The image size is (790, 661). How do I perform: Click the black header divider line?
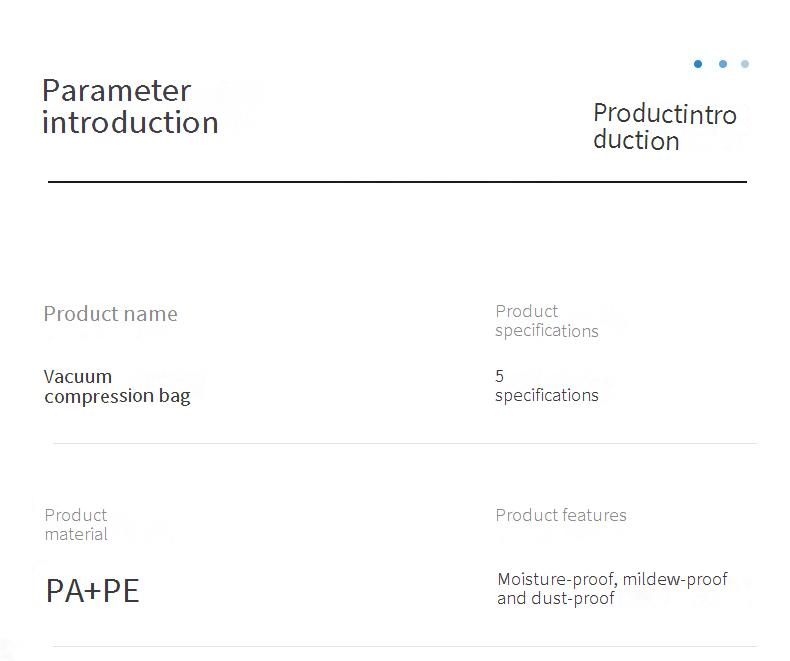(x=397, y=182)
